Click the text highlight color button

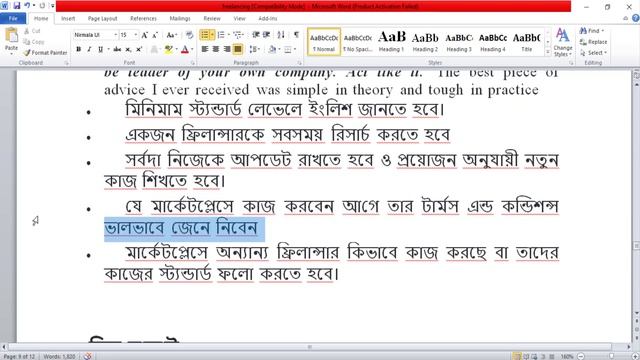pyautogui.click(x=168, y=49)
